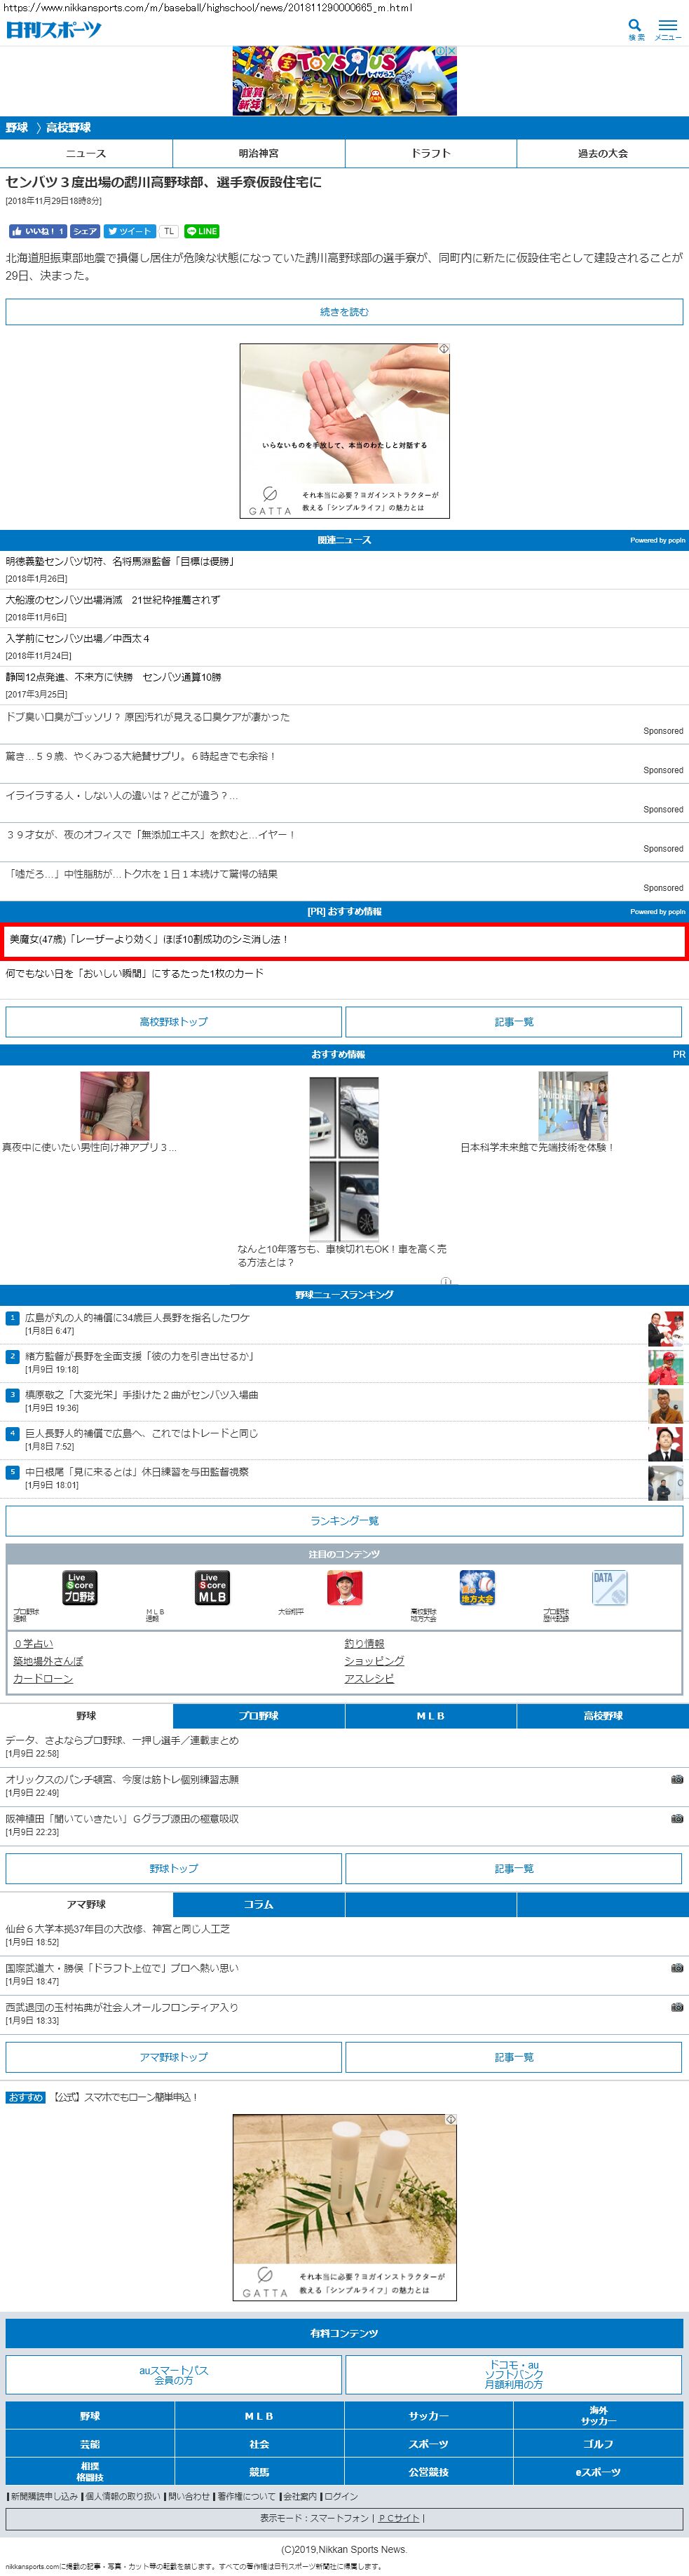The width and height of the screenshot is (689, 2576).
Task: Share the article via LINE button
Action: (201, 231)
